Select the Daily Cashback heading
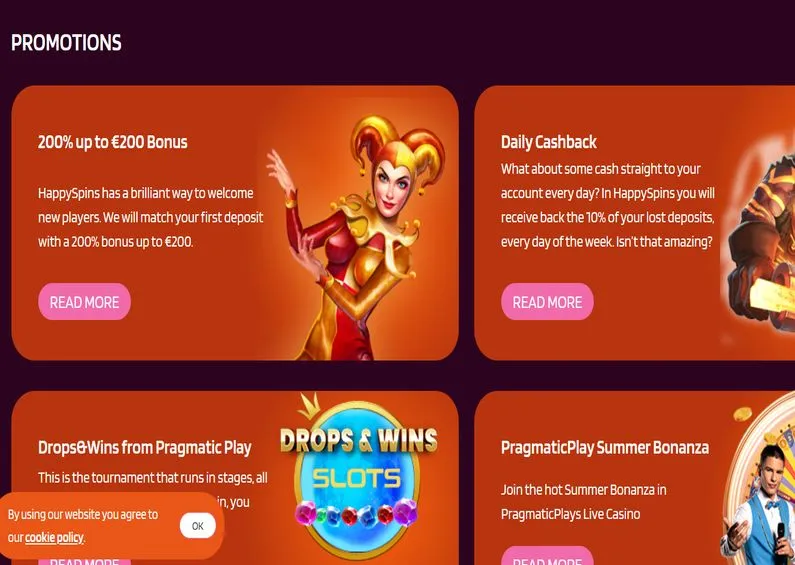 click(x=549, y=142)
